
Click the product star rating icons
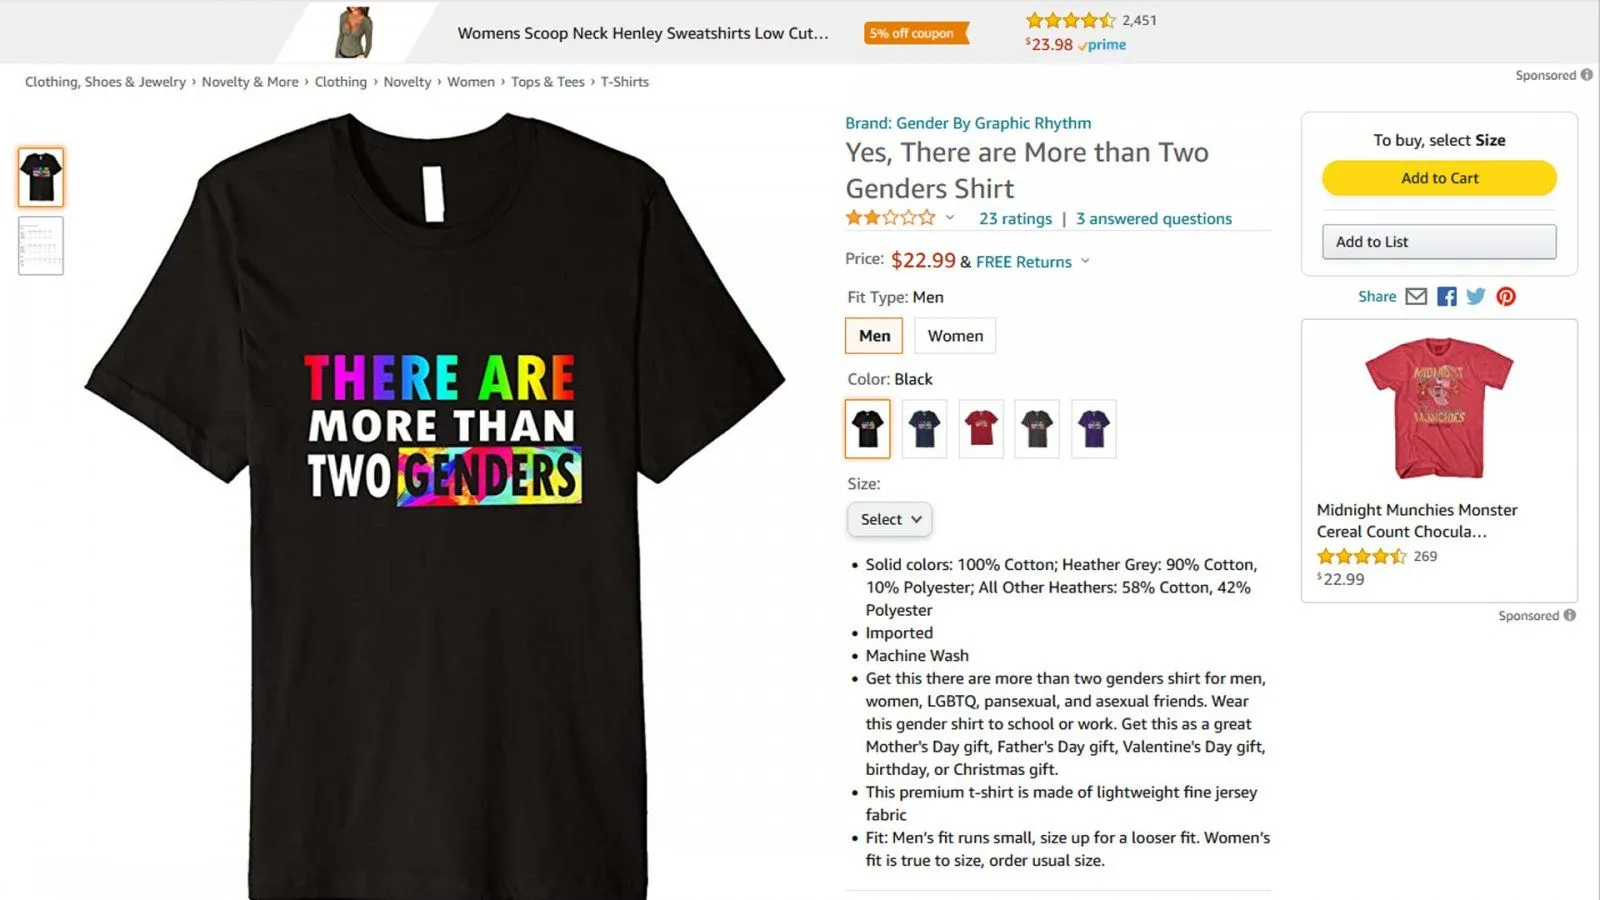coord(890,218)
